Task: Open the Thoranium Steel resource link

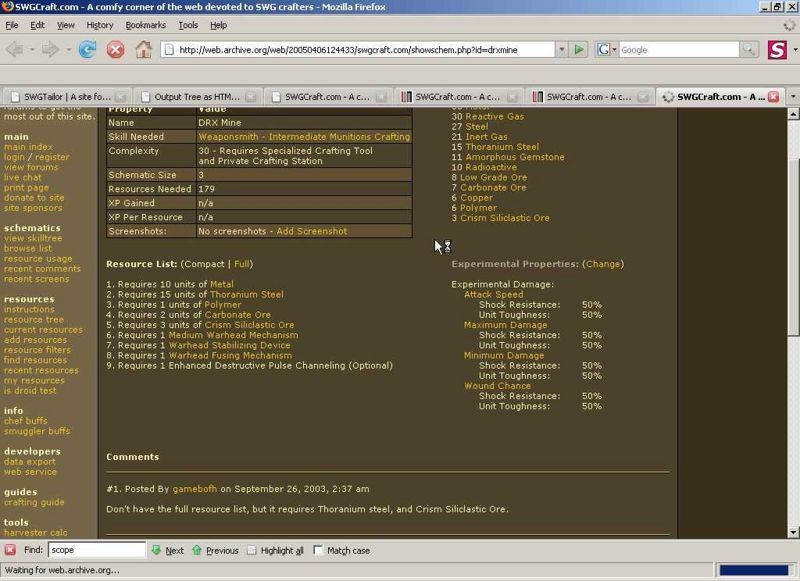Action: coord(245,295)
